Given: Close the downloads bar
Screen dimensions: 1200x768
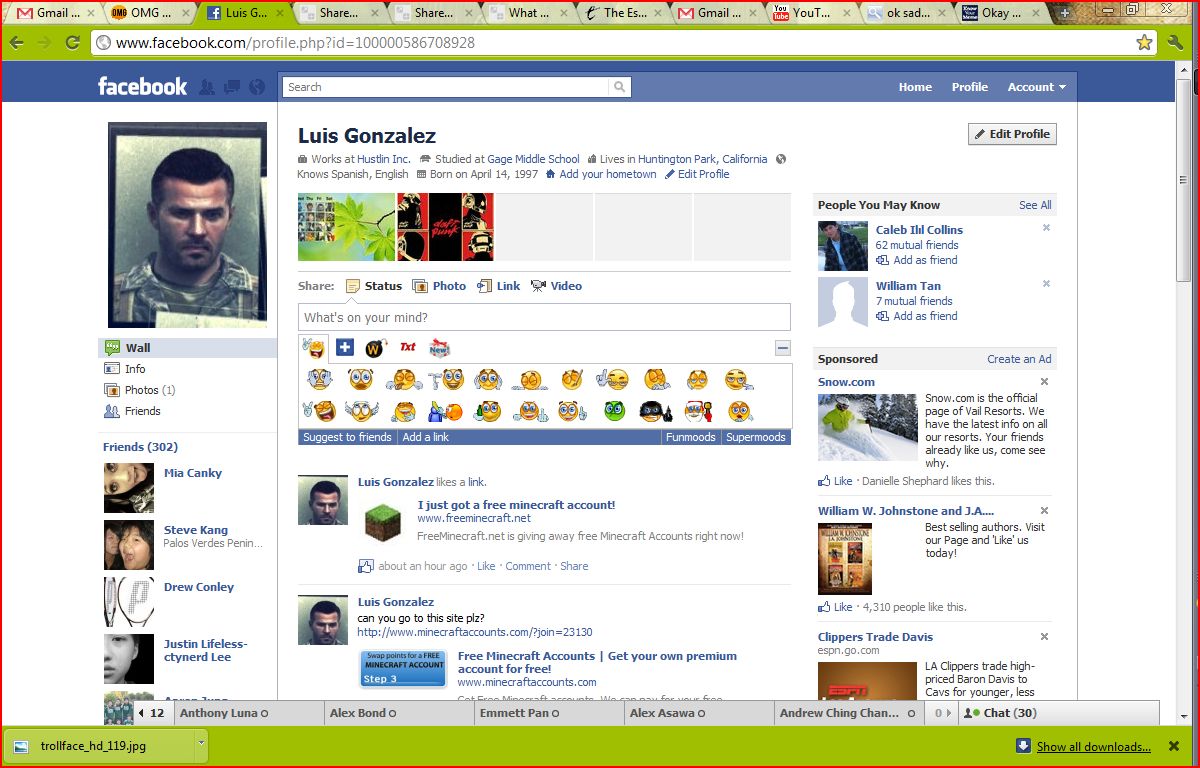Looking at the screenshot, I should coord(1173,746).
